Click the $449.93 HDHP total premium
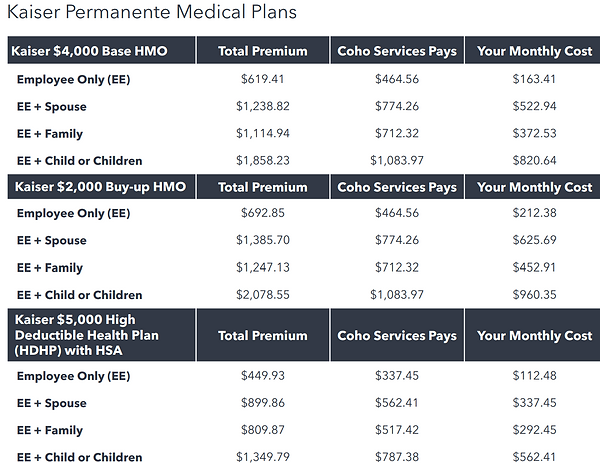The height and width of the screenshot is (463, 600). pyautogui.click(x=263, y=376)
